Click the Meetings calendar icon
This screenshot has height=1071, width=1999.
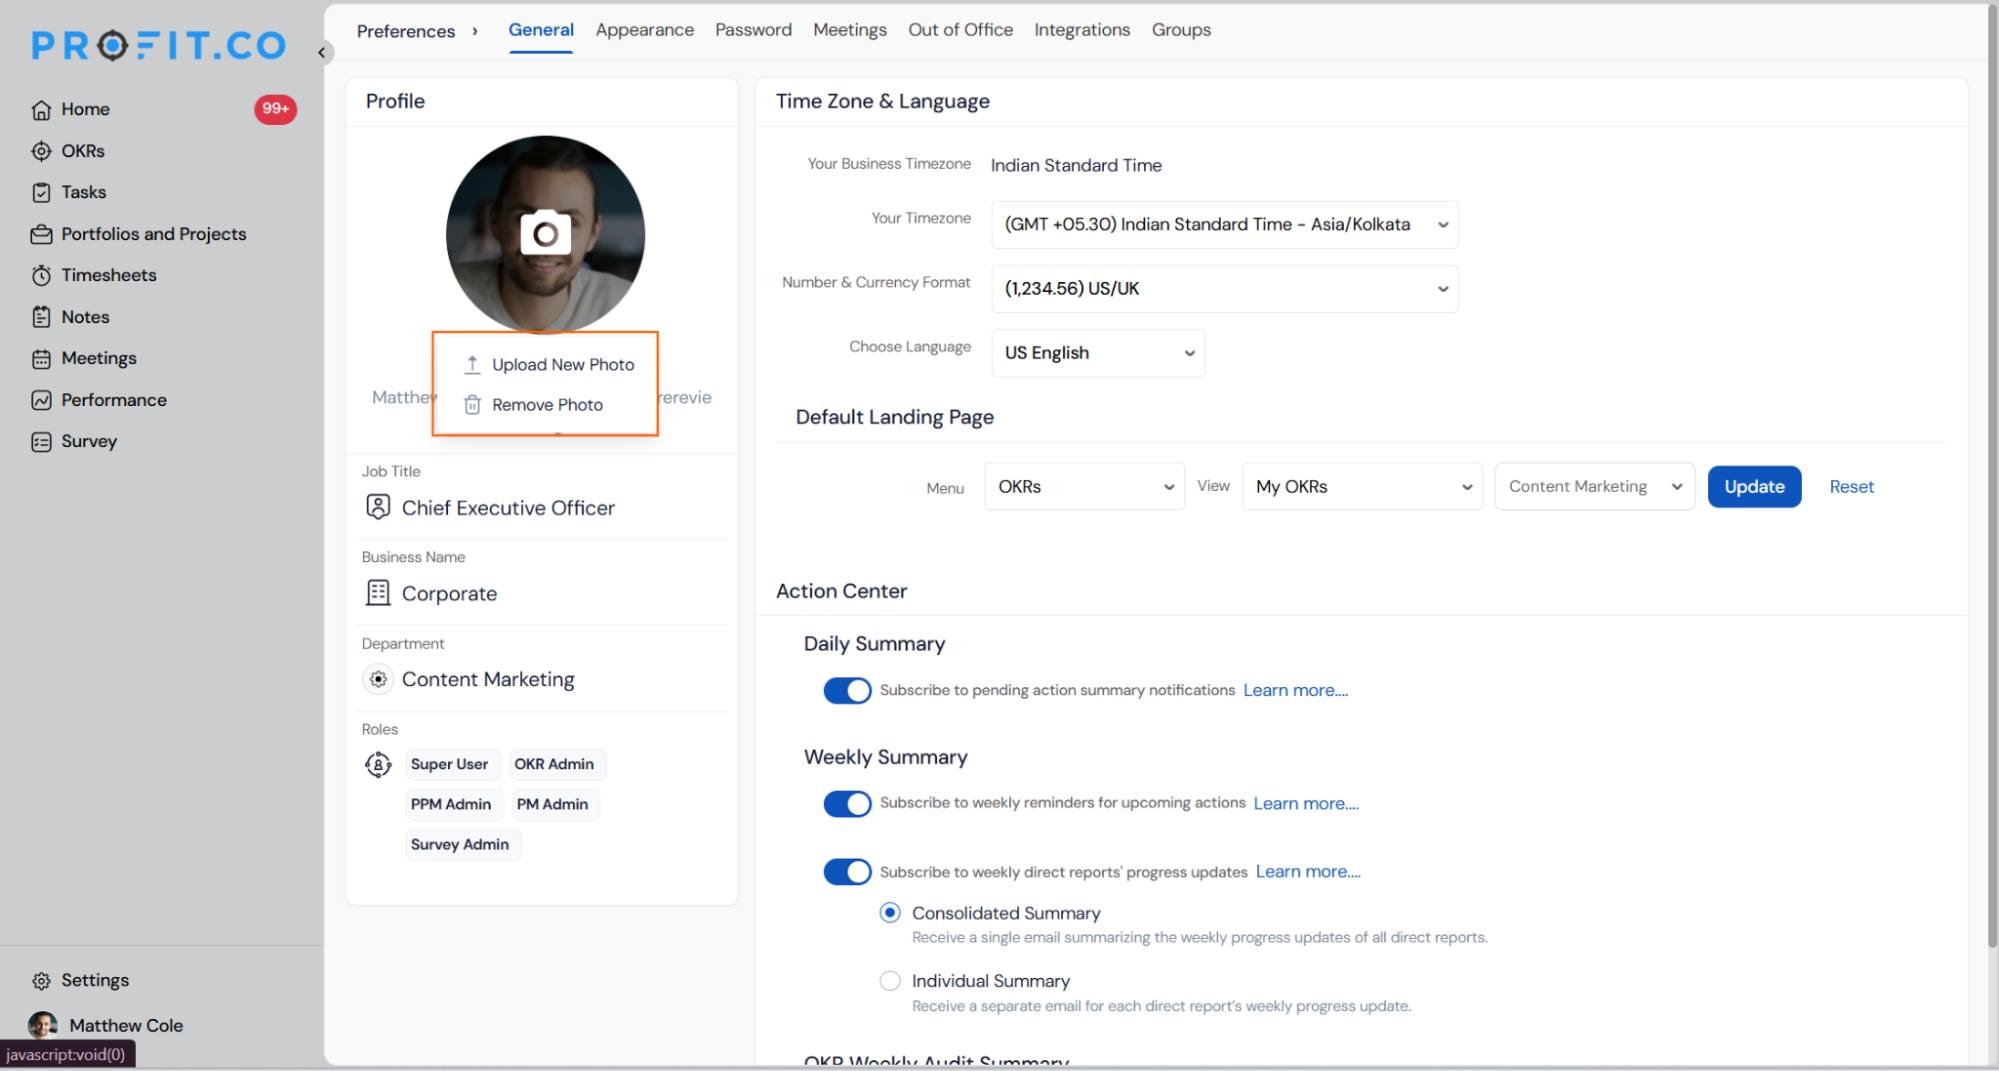(x=41, y=358)
